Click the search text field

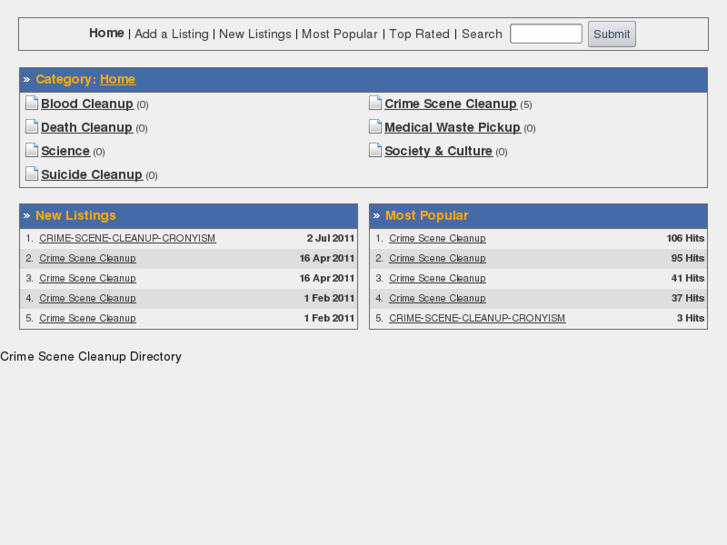(546, 34)
